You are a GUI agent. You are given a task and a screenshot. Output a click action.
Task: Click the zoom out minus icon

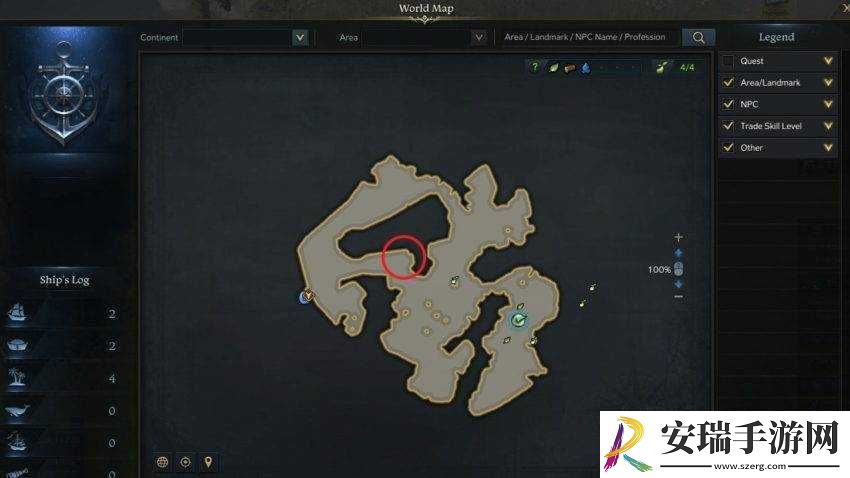(x=678, y=297)
